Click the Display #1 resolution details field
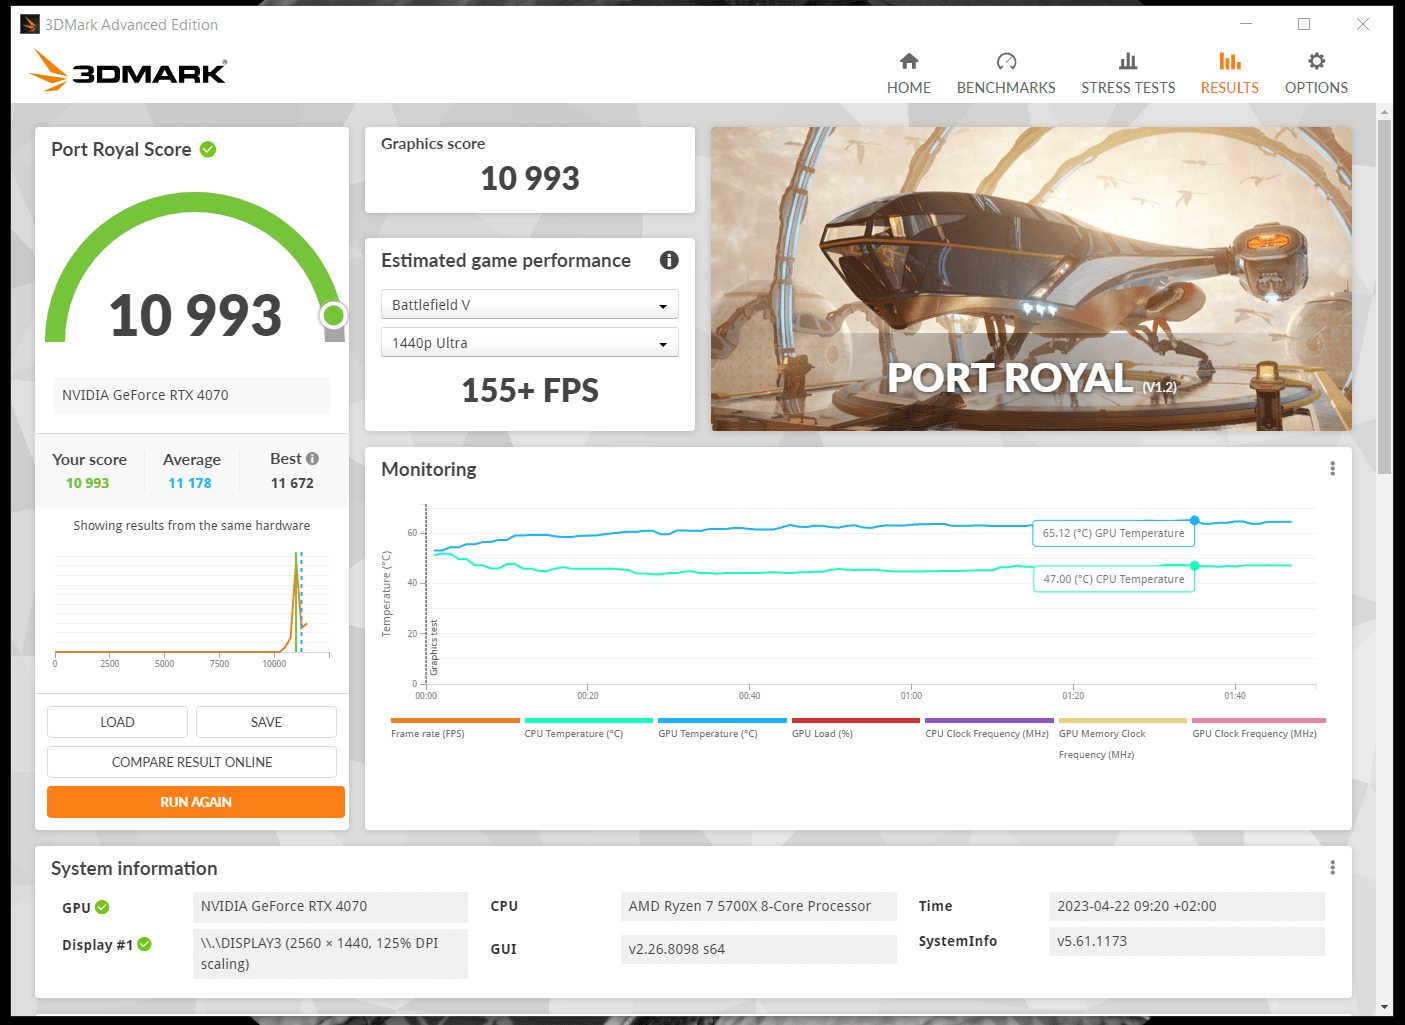The height and width of the screenshot is (1025, 1405). coord(330,954)
